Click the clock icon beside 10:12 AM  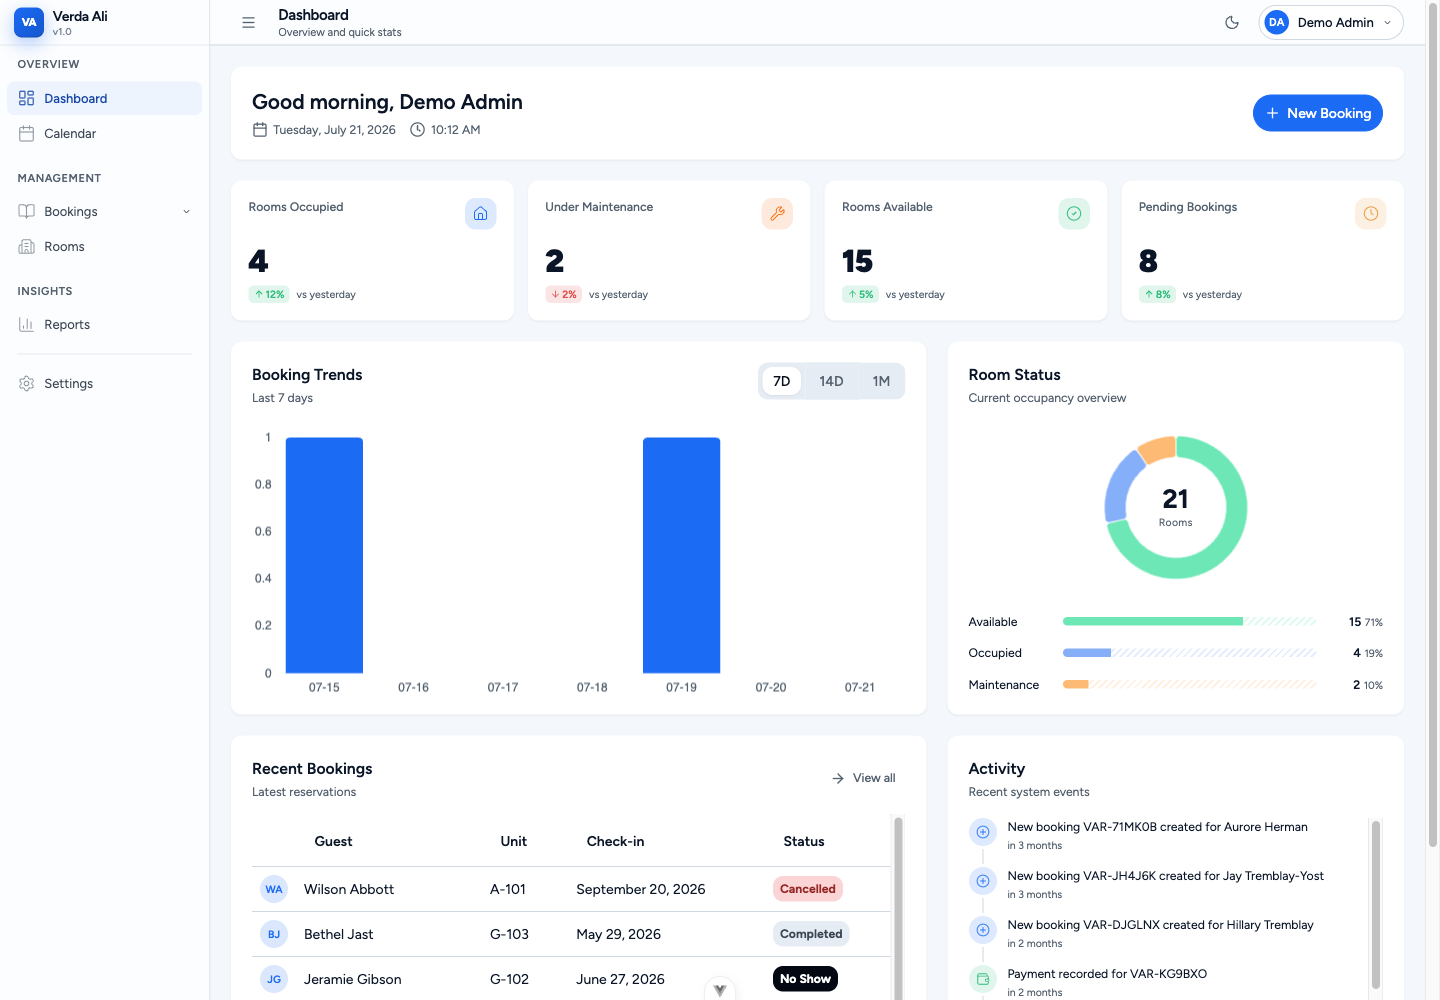tap(418, 130)
